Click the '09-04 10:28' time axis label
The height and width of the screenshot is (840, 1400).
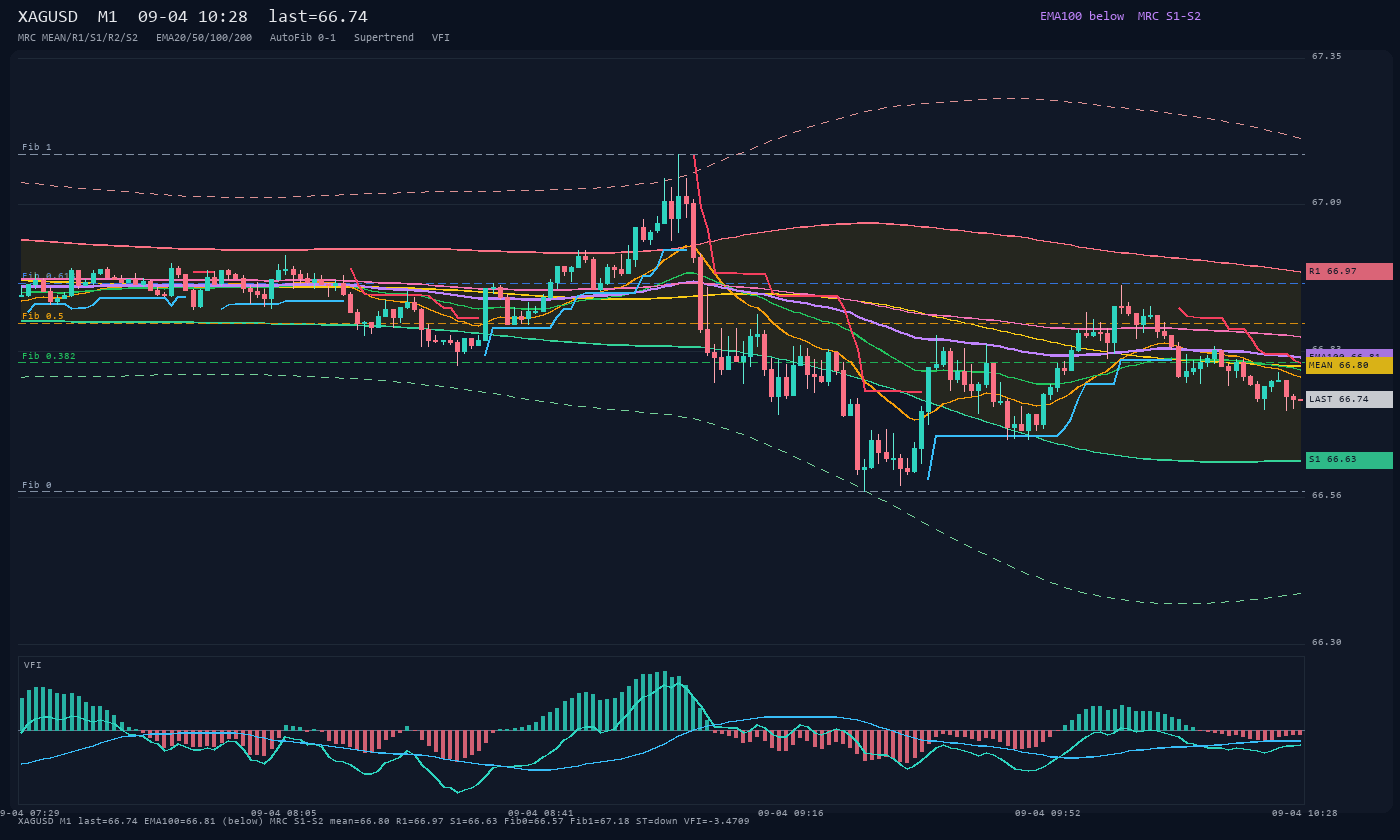coord(1305,813)
